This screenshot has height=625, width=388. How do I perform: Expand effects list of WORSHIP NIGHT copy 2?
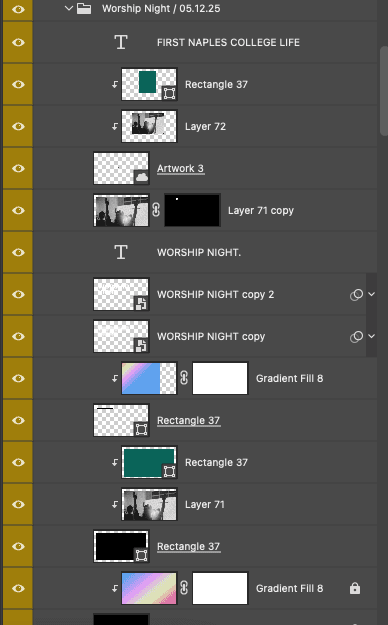(x=371, y=294)
